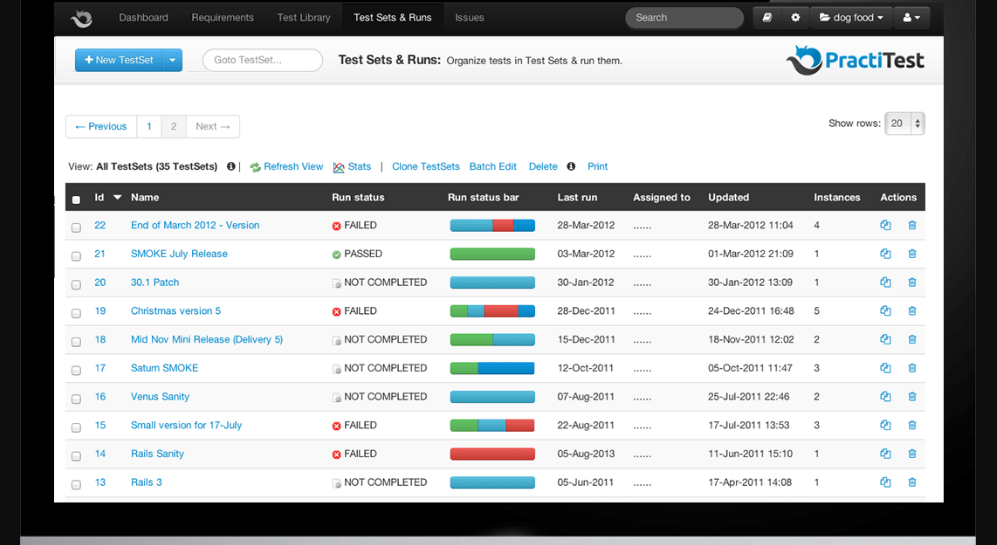
Task: Go to the Test Library tab
Action: pos(303,18)
